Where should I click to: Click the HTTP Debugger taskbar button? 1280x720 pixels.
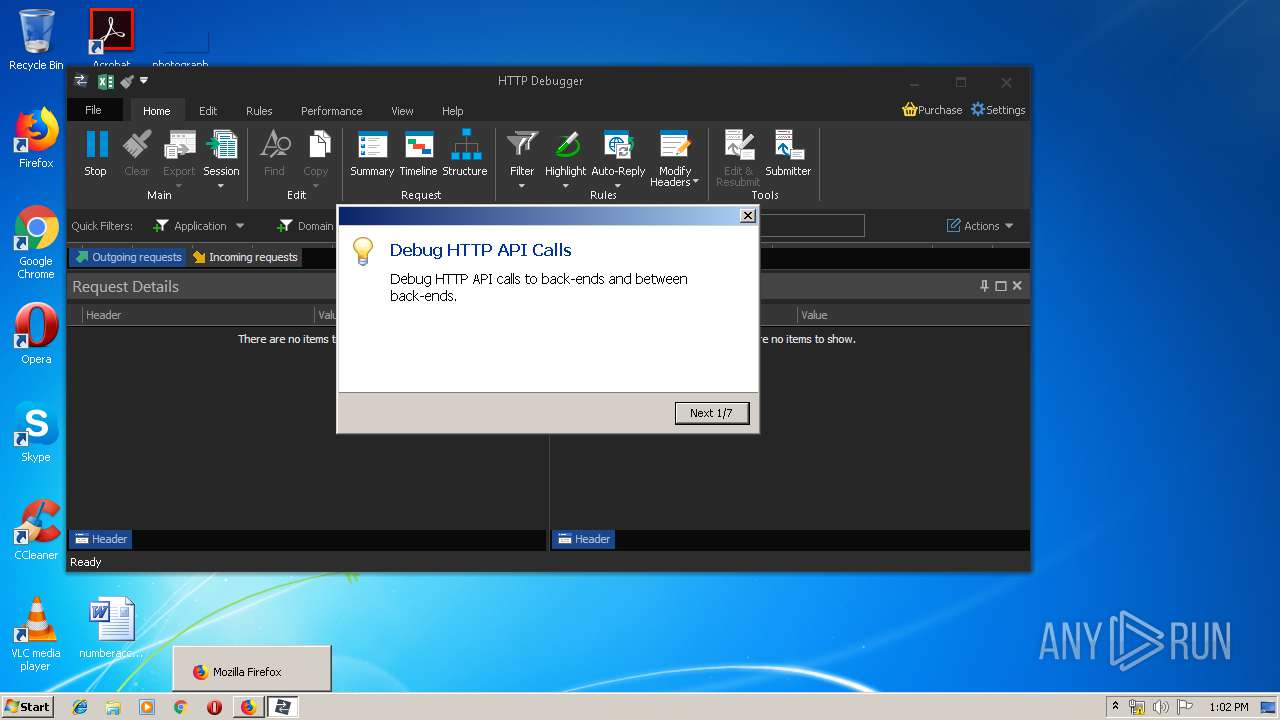coord(282,707)
